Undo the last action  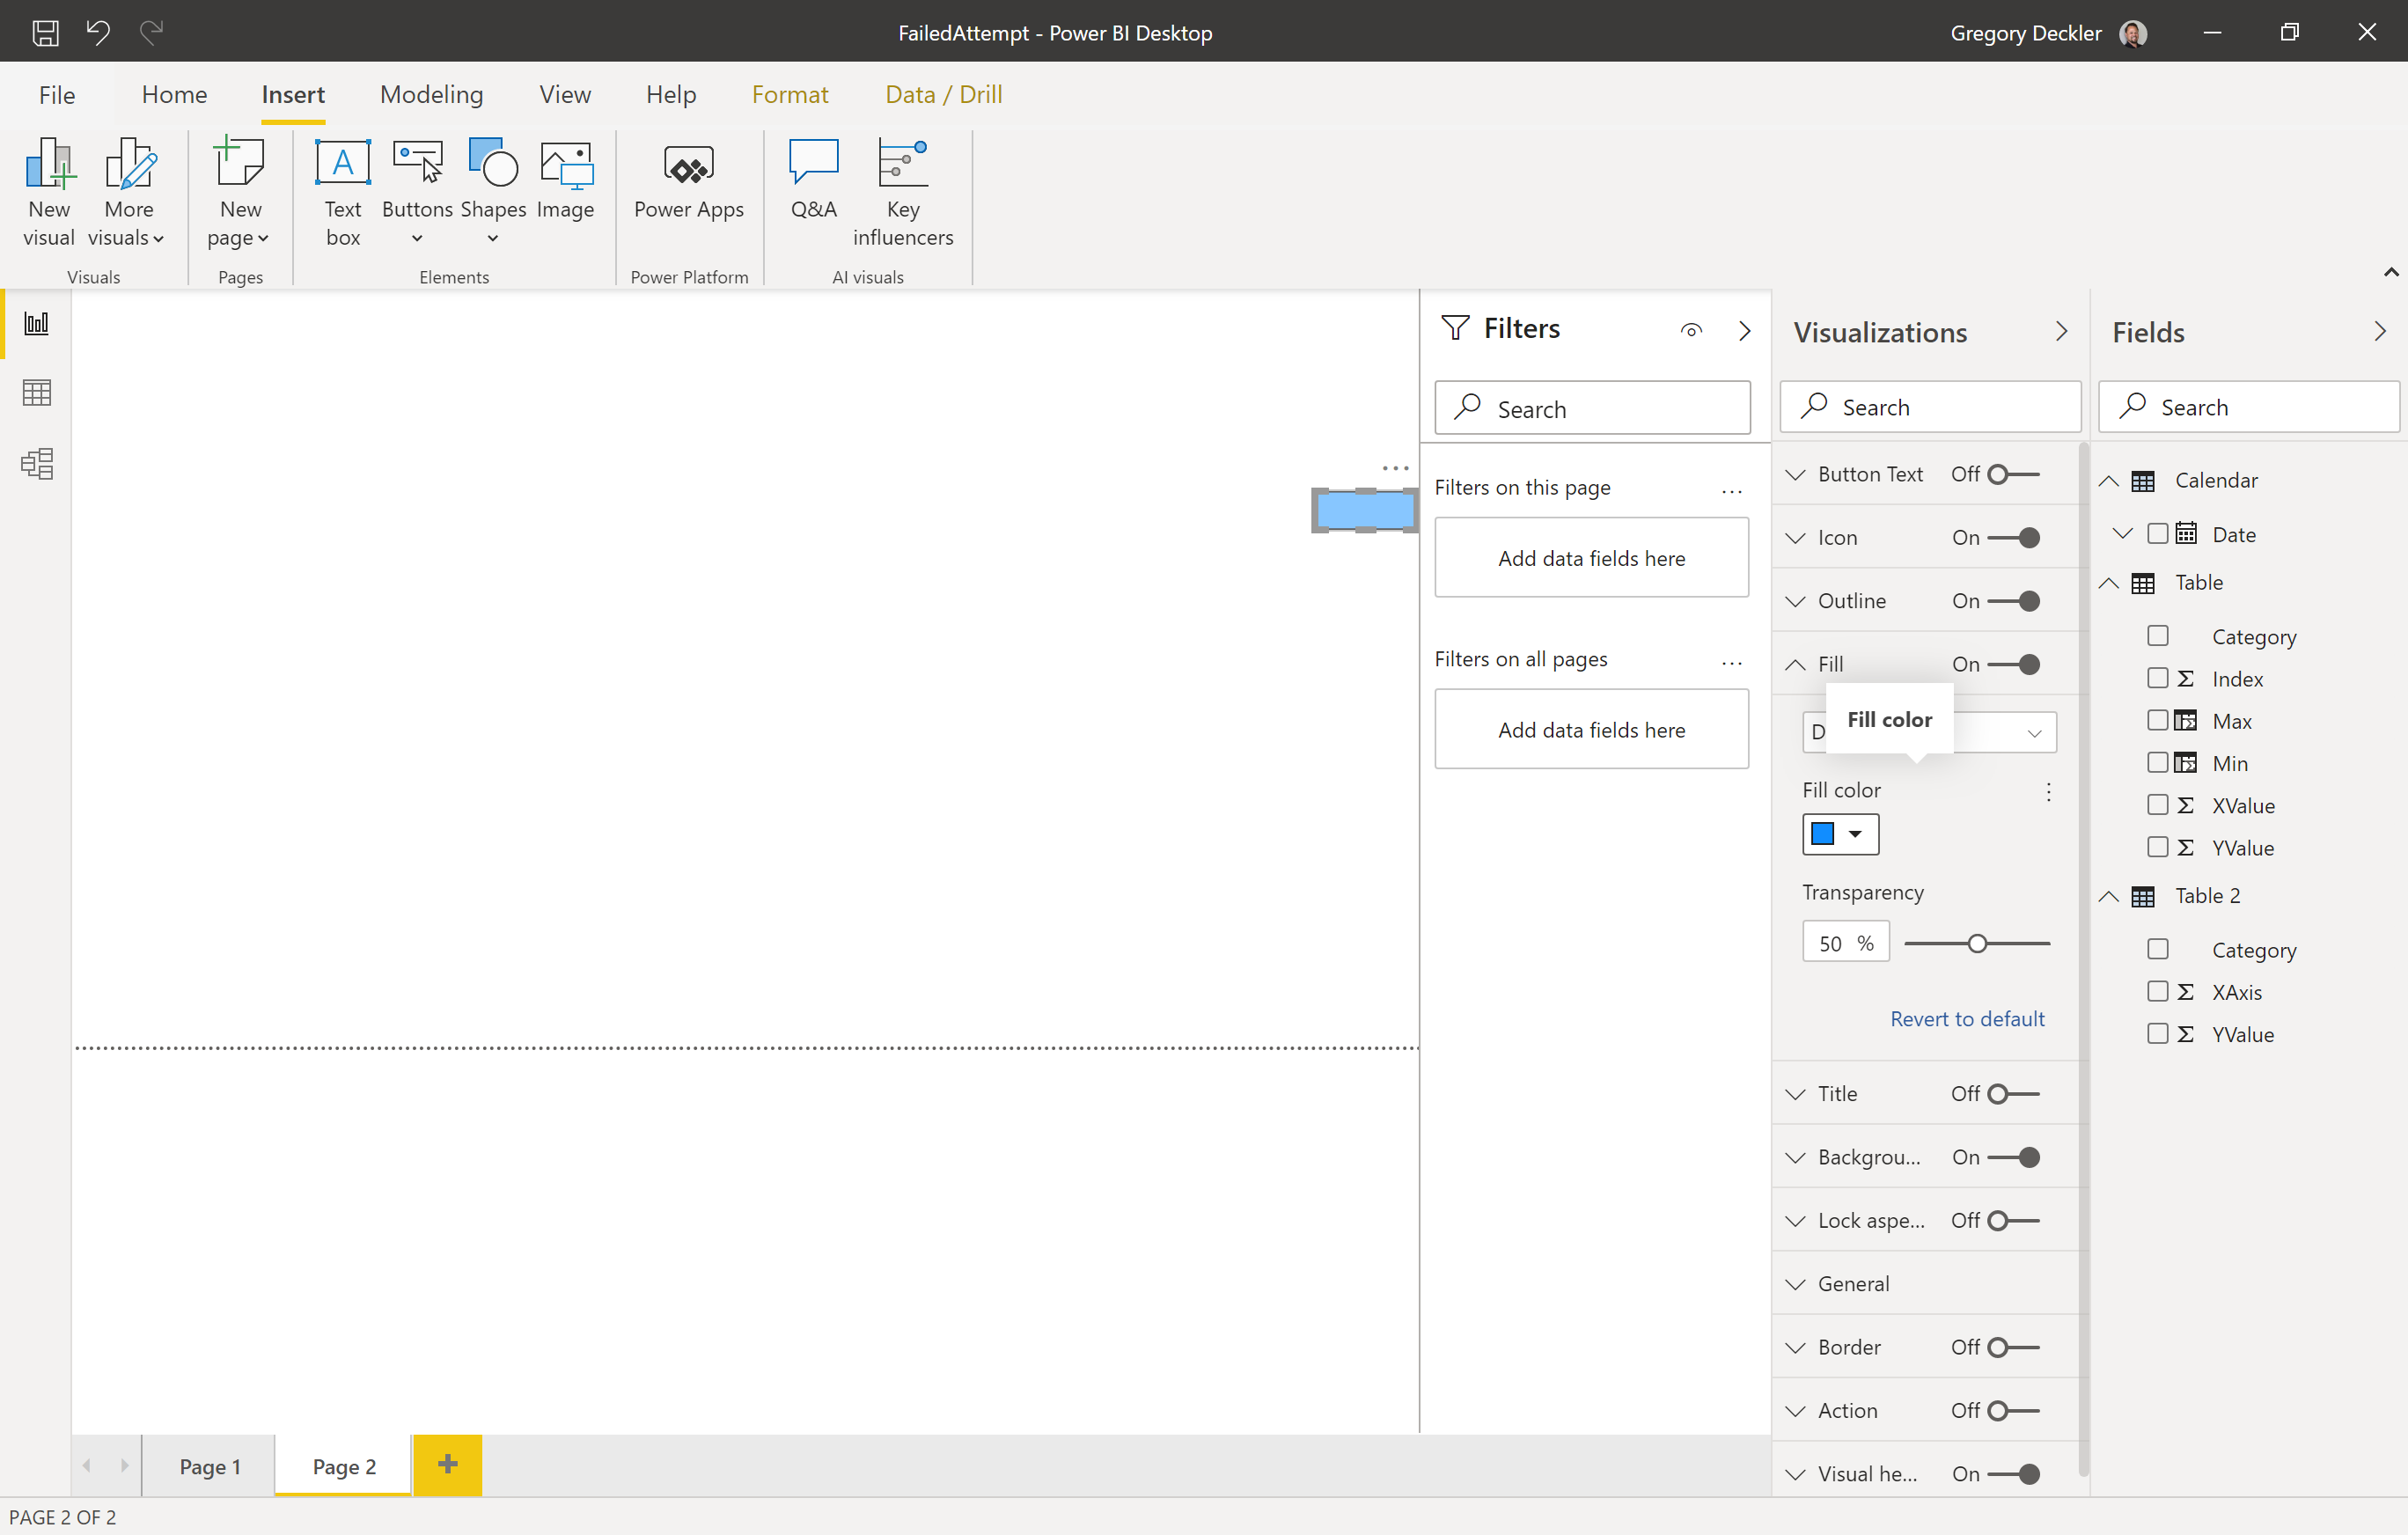tap(98, 33)
